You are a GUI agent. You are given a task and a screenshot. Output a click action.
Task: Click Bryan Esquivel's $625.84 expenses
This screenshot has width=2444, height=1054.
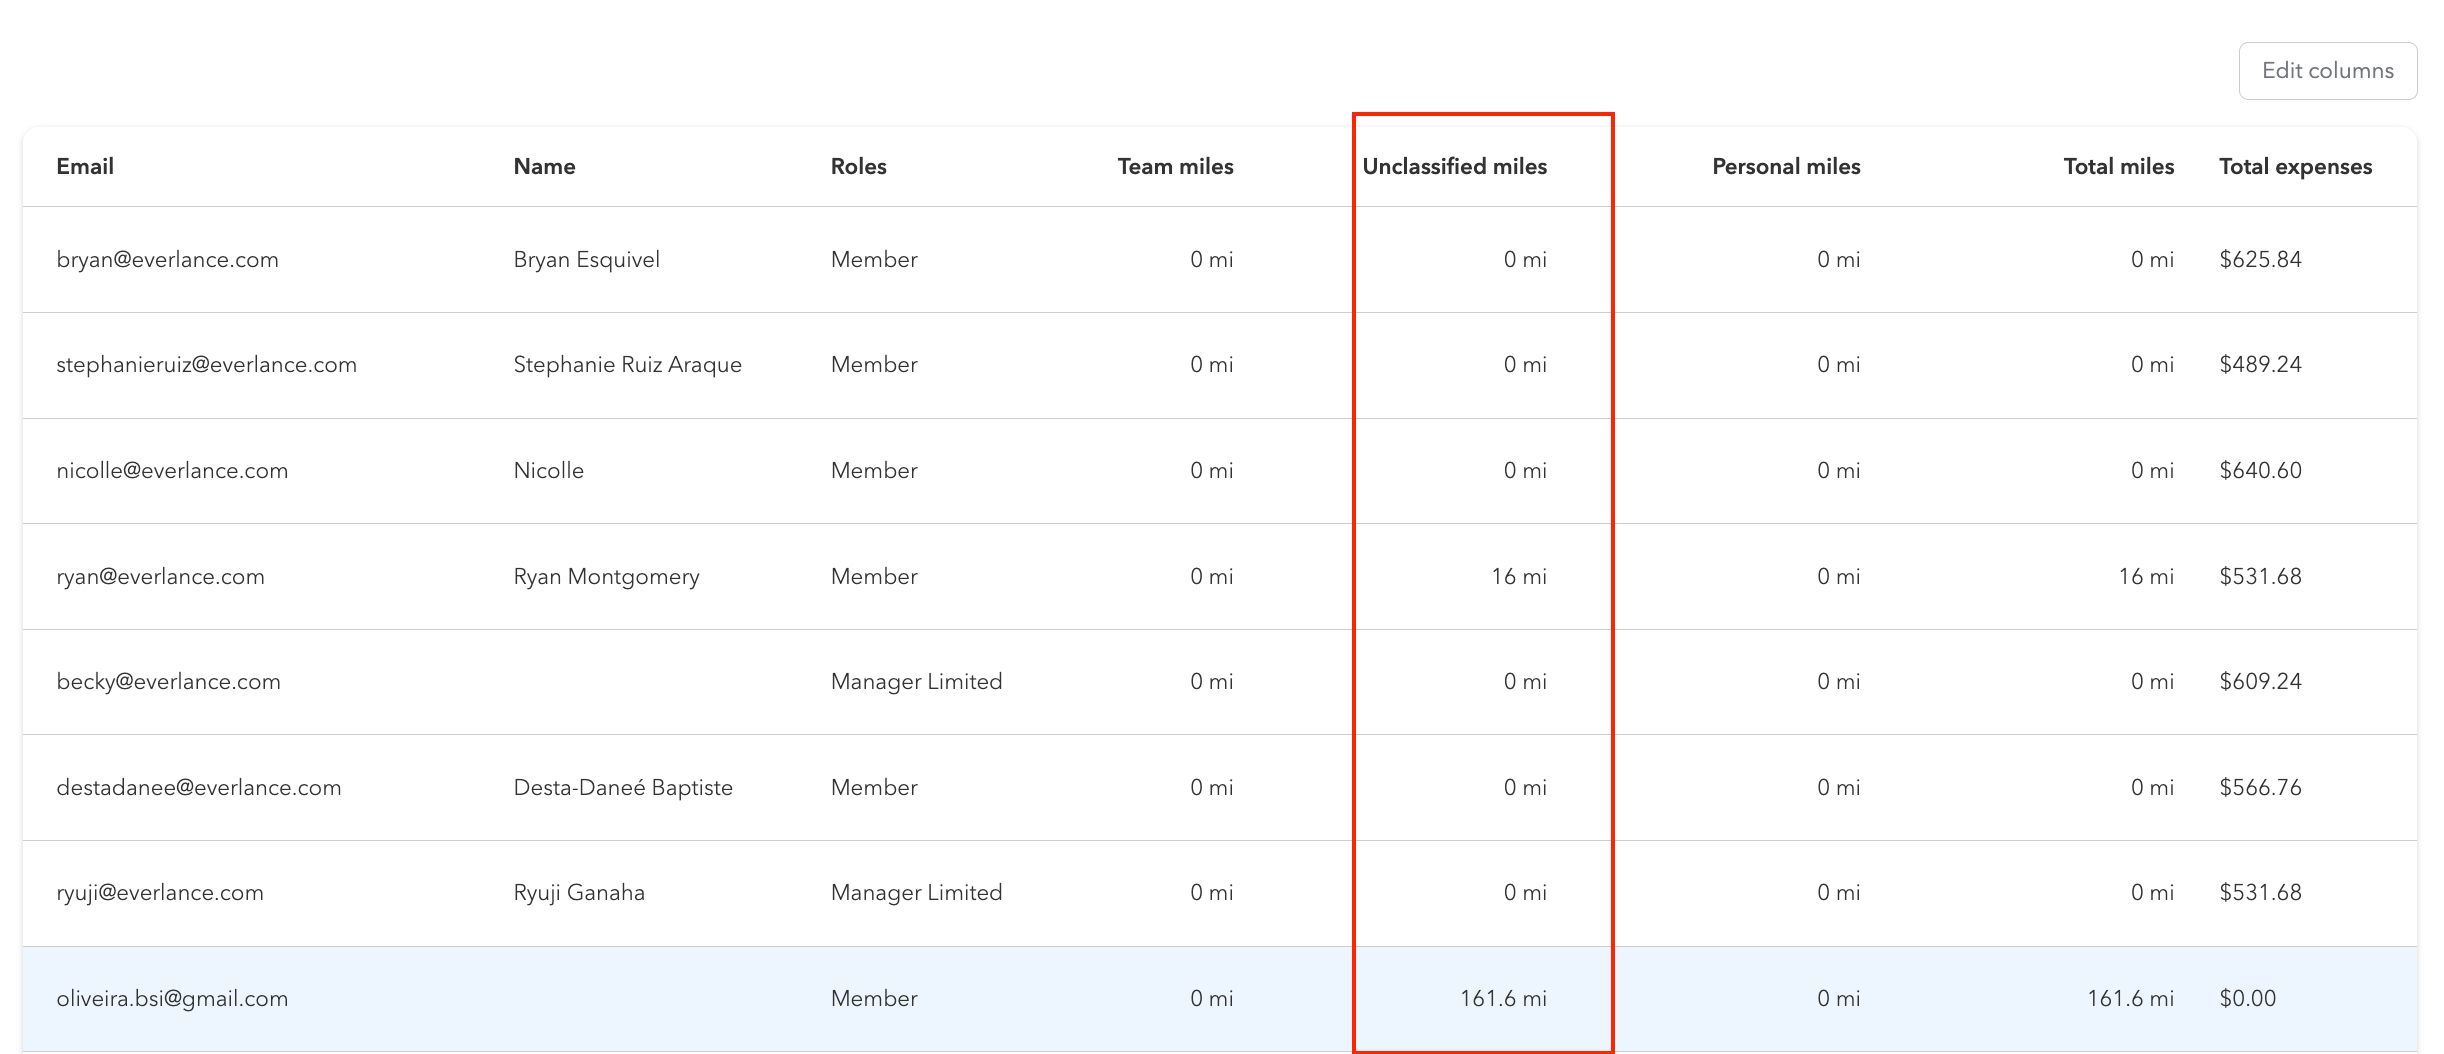pyautogui.click(x=2260, y=260)
